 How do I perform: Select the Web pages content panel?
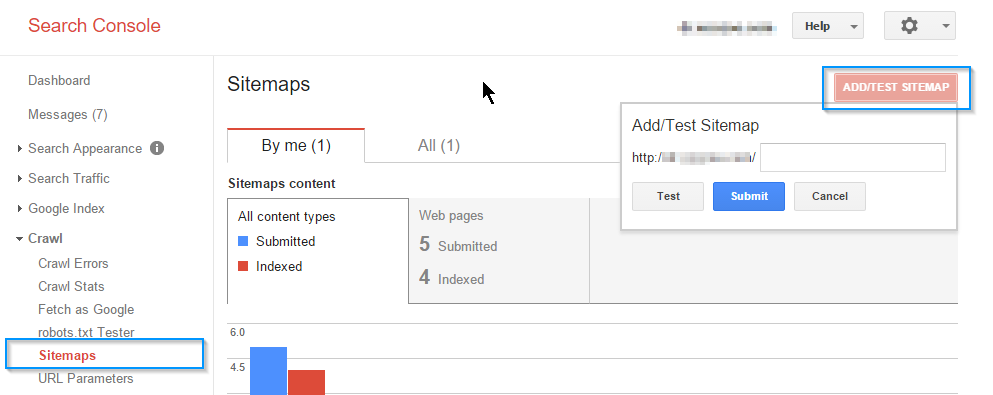tap(499, 251)
